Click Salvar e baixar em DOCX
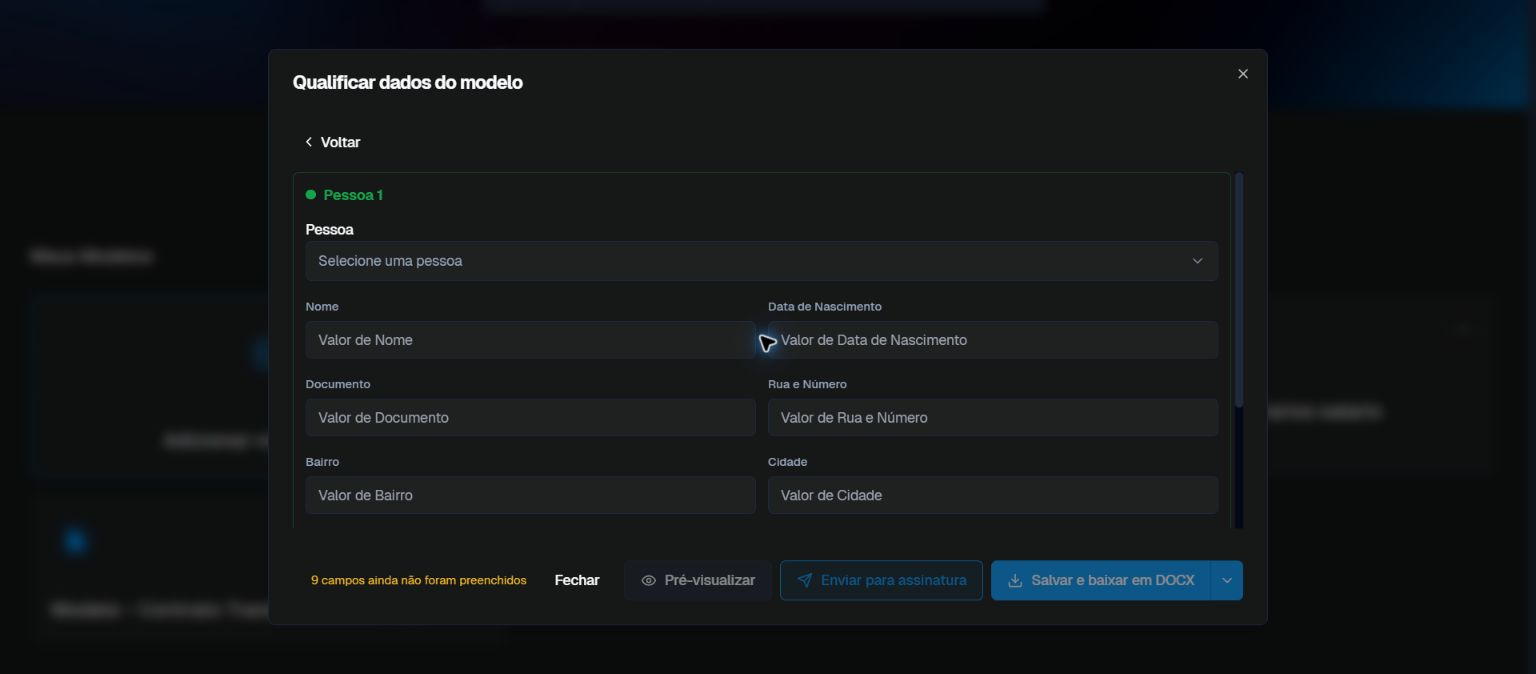Viewport: 1536px width, 674px height. click(1101, 580)
